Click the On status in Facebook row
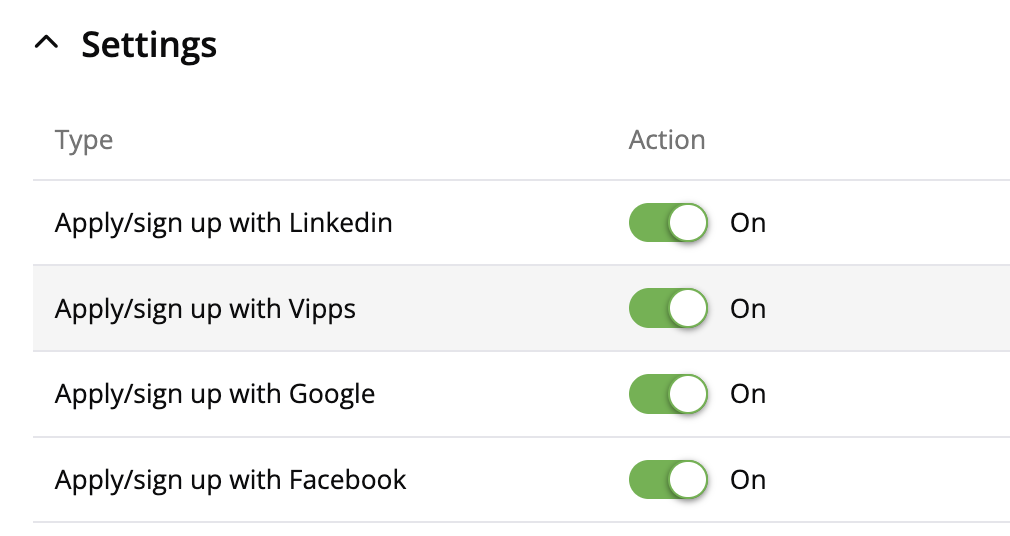This screenshot has width=1010, height=536. (x=748, y=480)
